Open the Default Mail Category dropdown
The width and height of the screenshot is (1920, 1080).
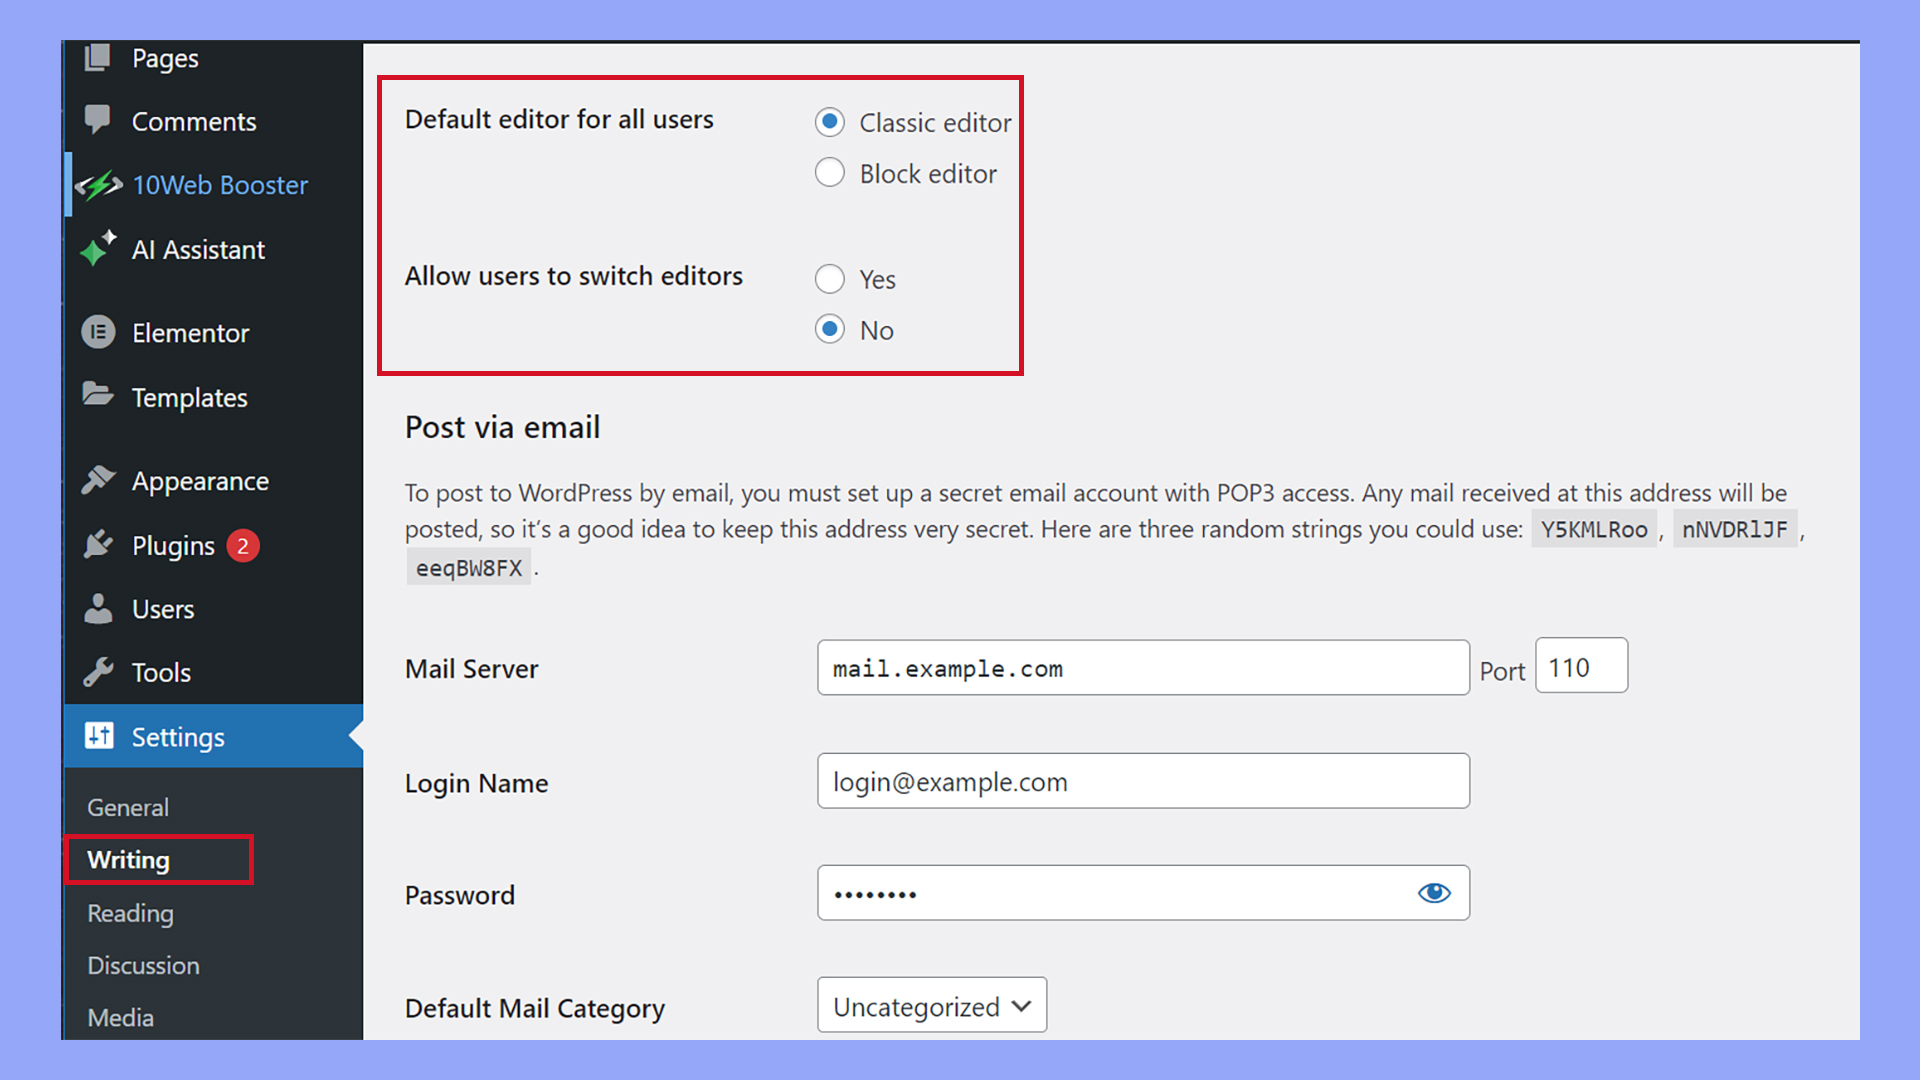pos(931,1006)
